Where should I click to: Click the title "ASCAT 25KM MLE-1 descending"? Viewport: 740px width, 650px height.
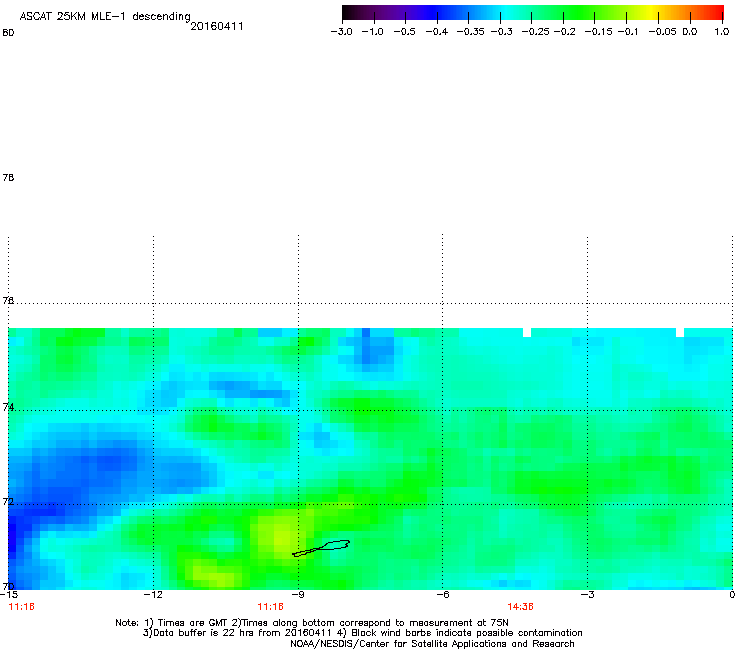click(105, 17)
